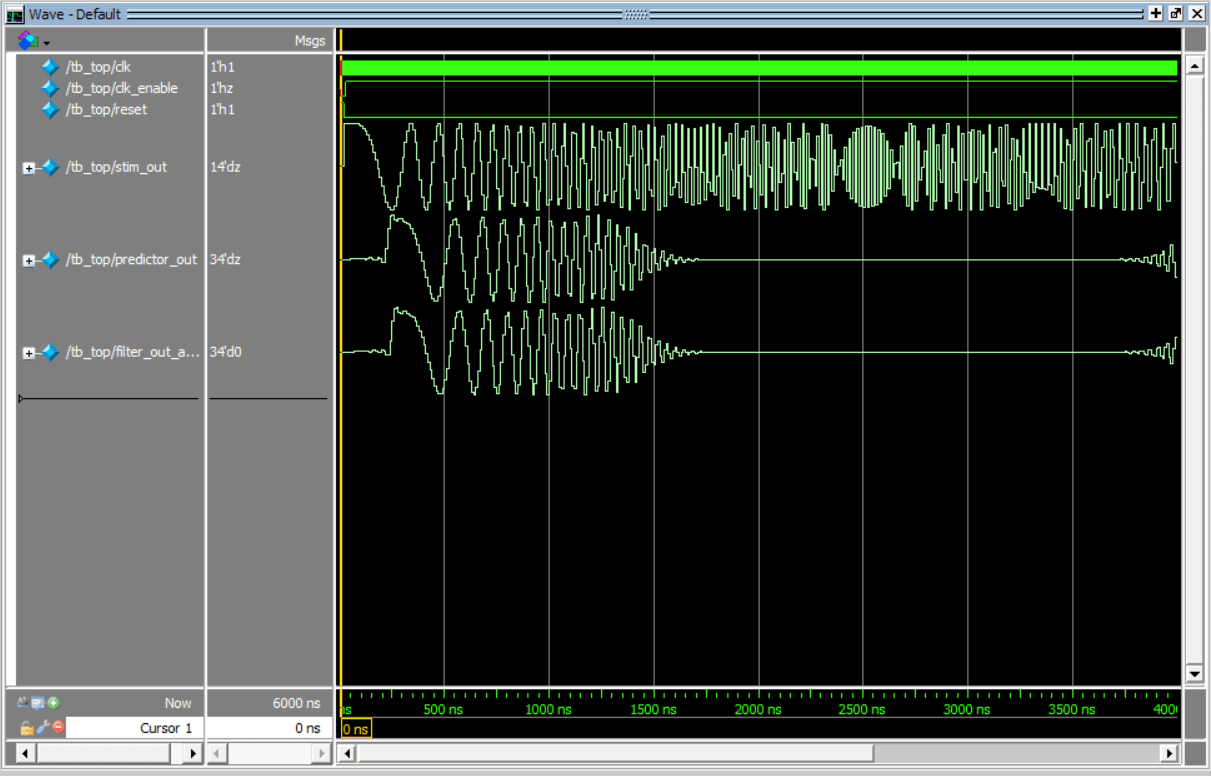
Task: Open grid and timeline properties icon
Action: pyautogui.click(x=37, y=702)
